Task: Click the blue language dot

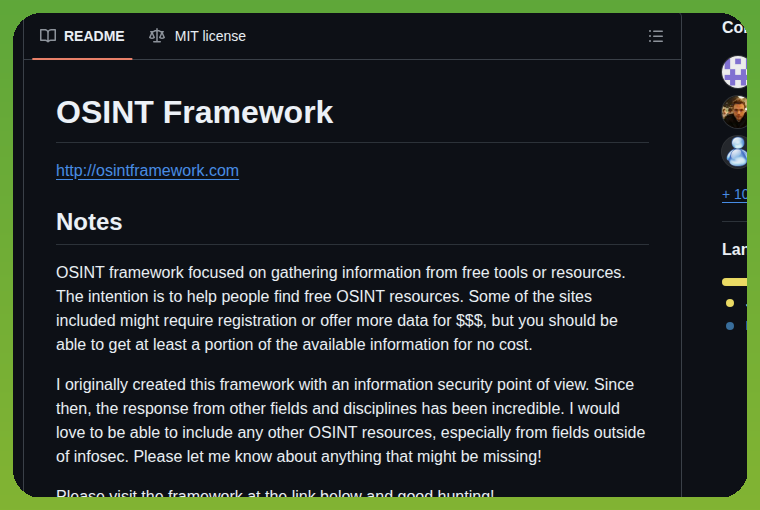Action: click(730, 326)
